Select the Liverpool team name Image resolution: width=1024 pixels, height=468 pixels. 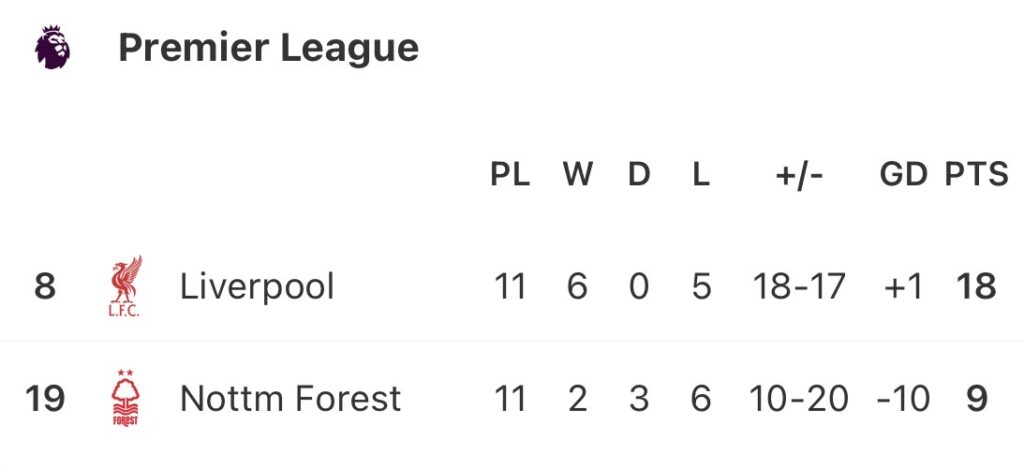click(x=257, y=287)
